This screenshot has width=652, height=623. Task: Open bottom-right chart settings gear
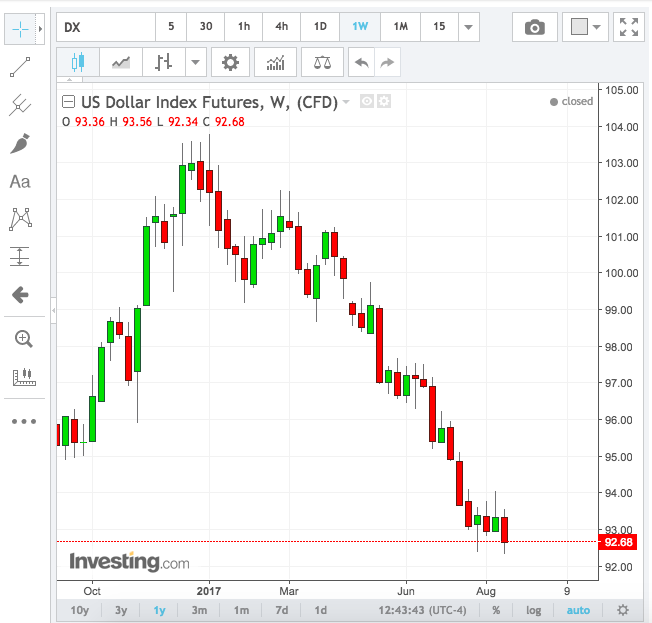622,610
